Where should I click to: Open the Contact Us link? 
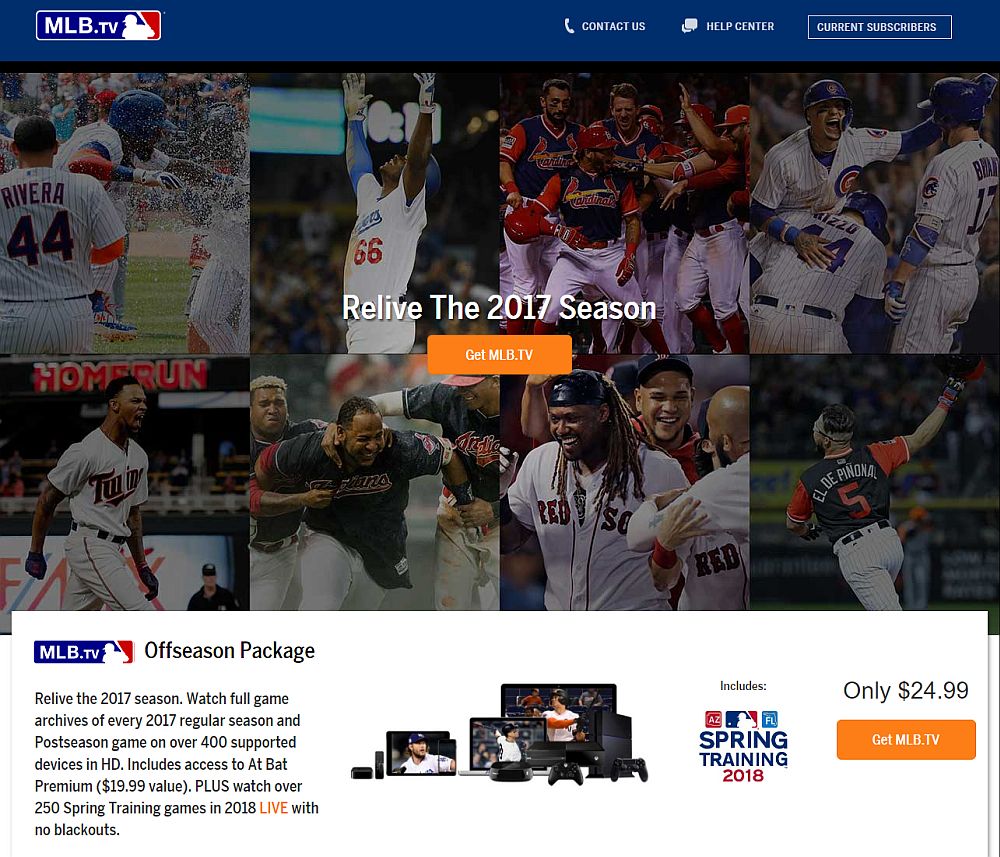(x=613, y=26)
